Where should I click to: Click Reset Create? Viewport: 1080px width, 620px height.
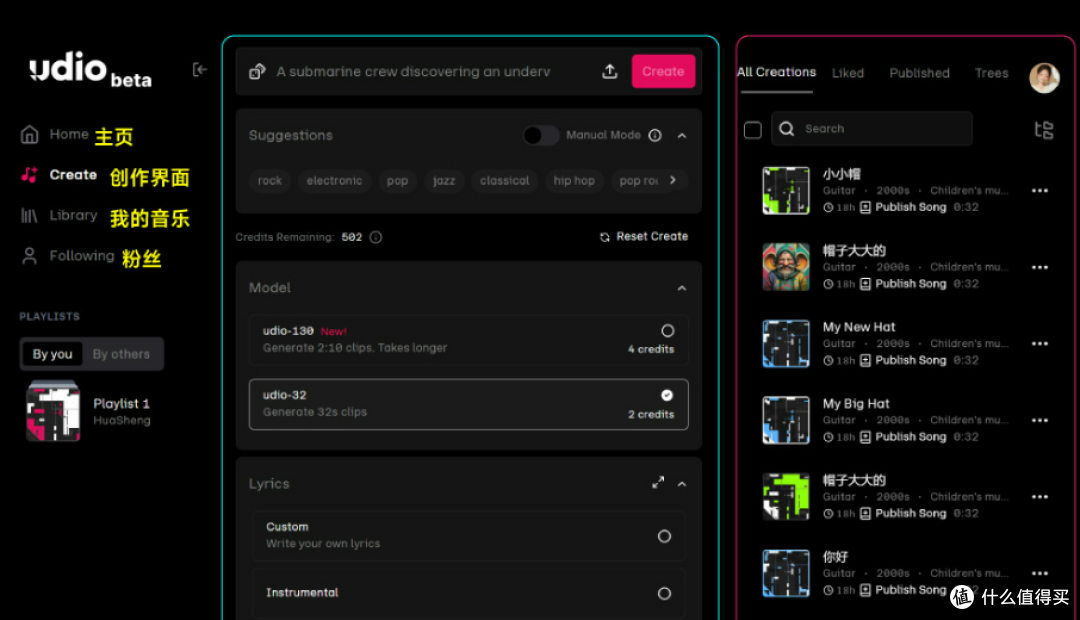pyautogui.click(x=643, y=236)
